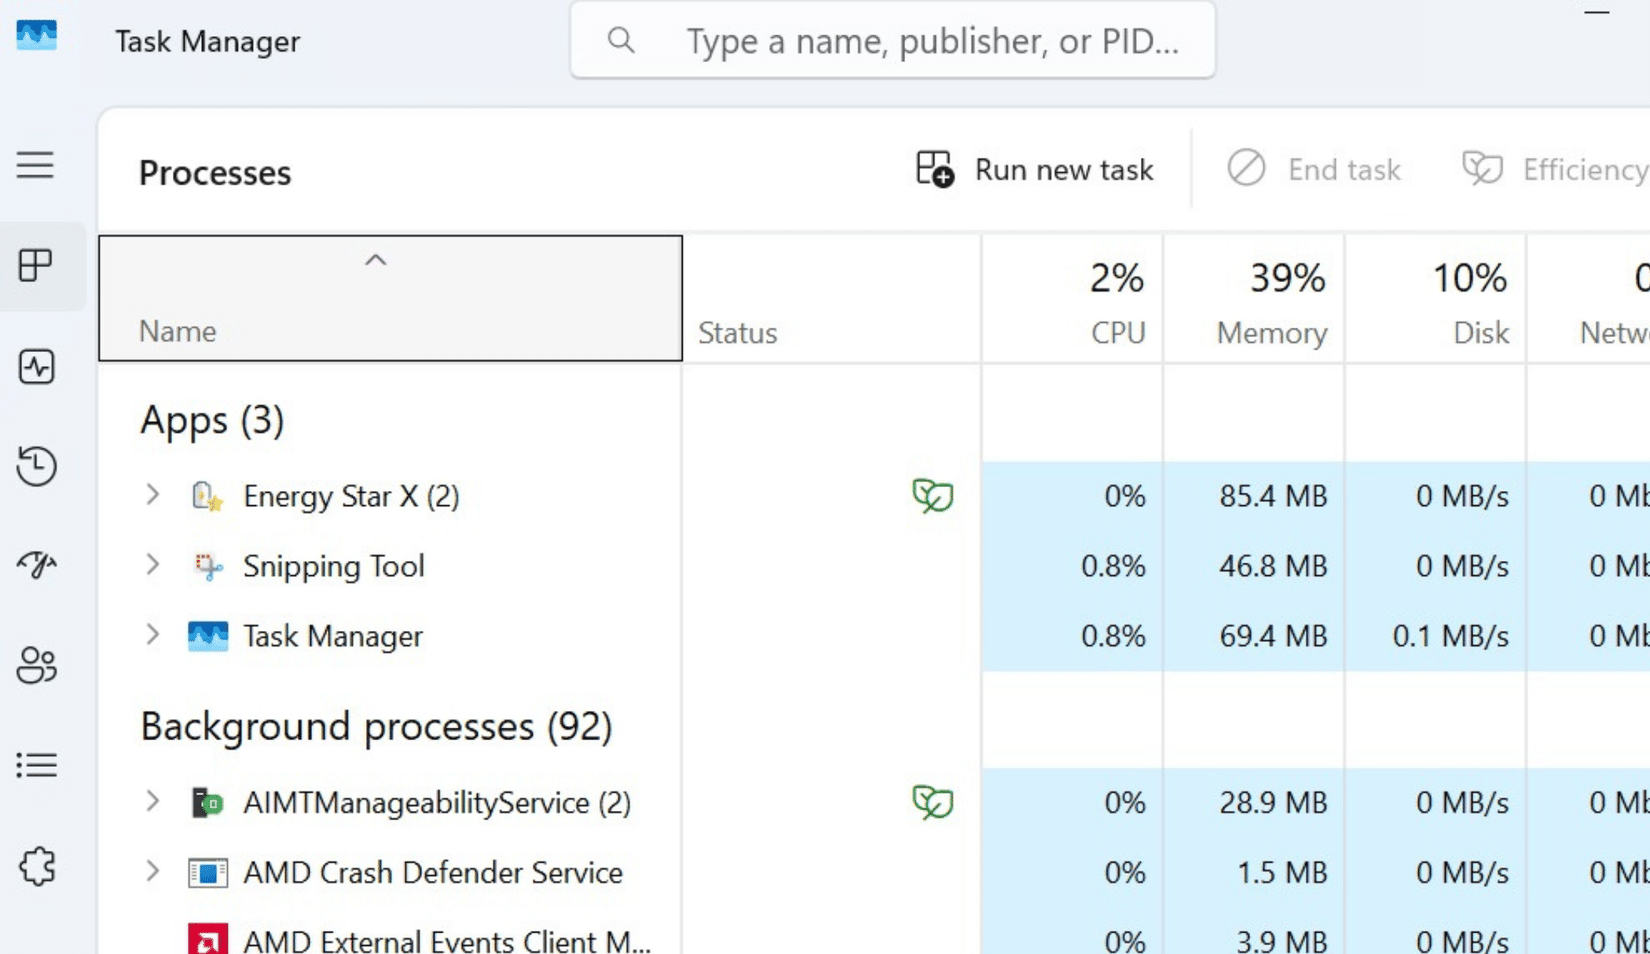
Task: Click the Efficiency mode button
Action: (1555, 169)
